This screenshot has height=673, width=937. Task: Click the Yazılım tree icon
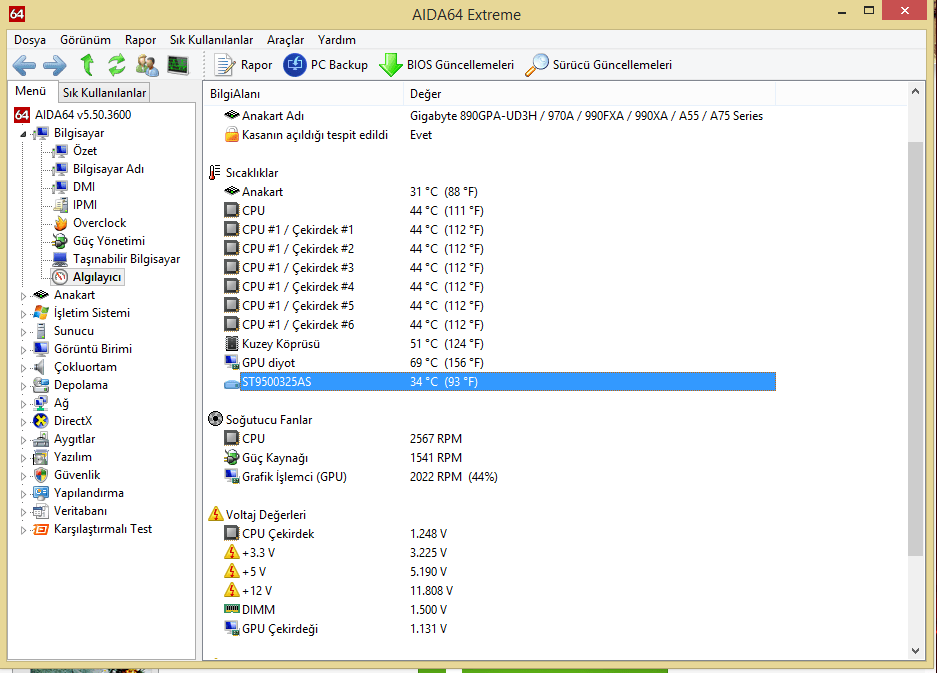(x=41, y=457)
